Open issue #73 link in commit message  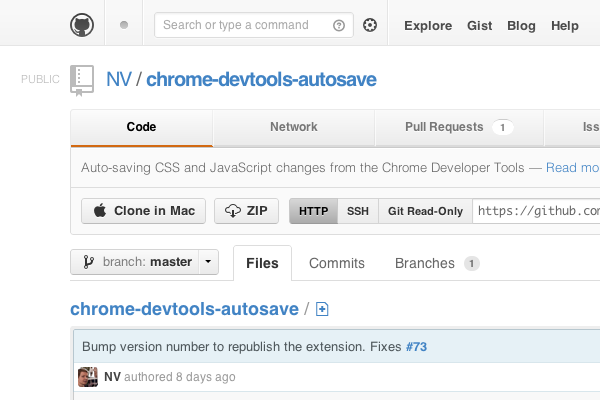[416, 347]
